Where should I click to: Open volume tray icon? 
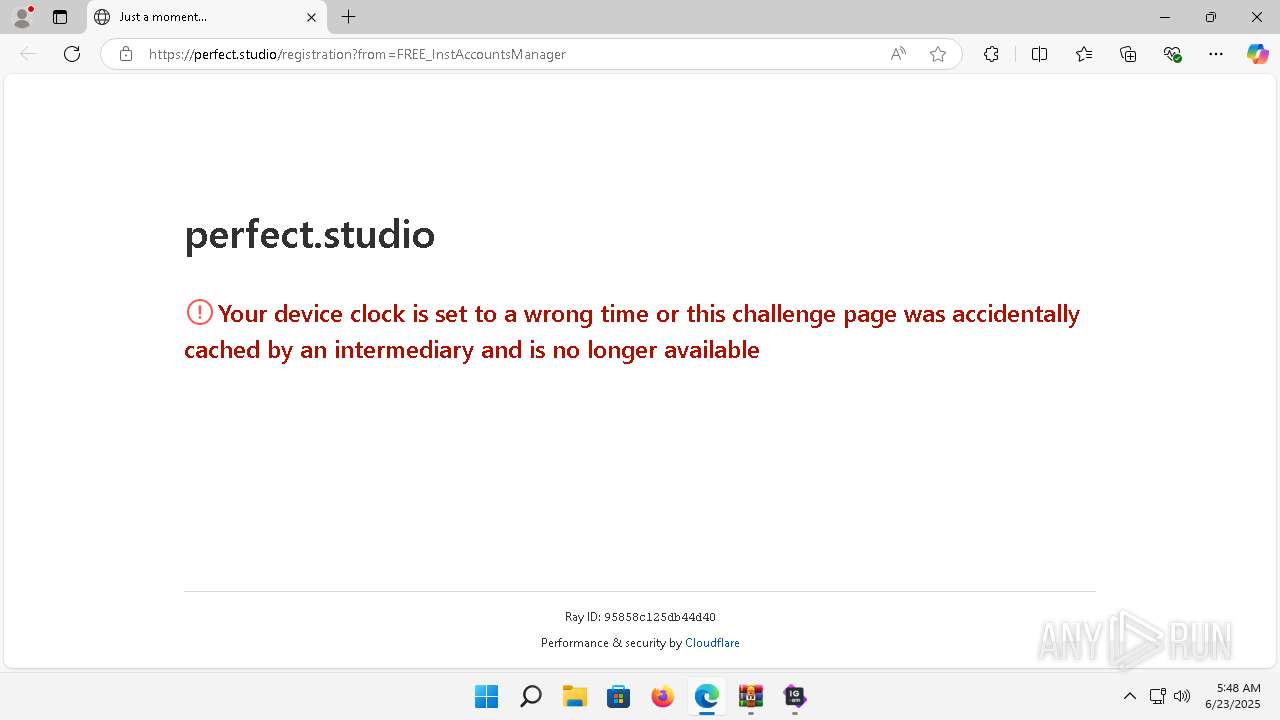[1182, 696]
